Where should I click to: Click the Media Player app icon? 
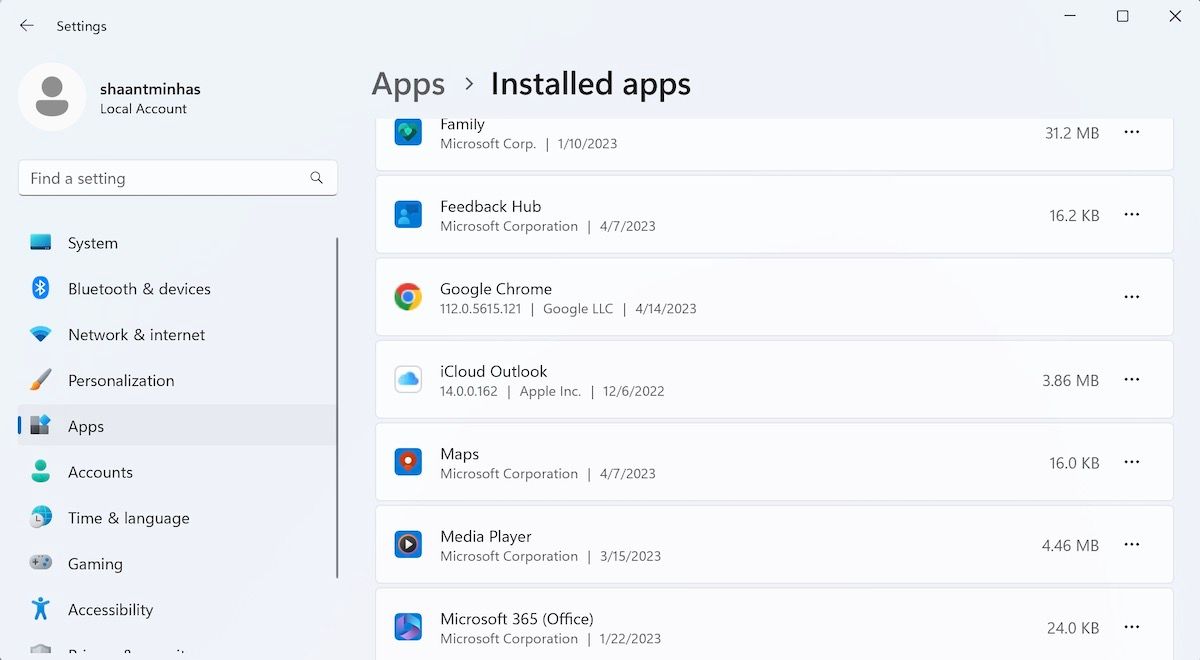[408, 545]
